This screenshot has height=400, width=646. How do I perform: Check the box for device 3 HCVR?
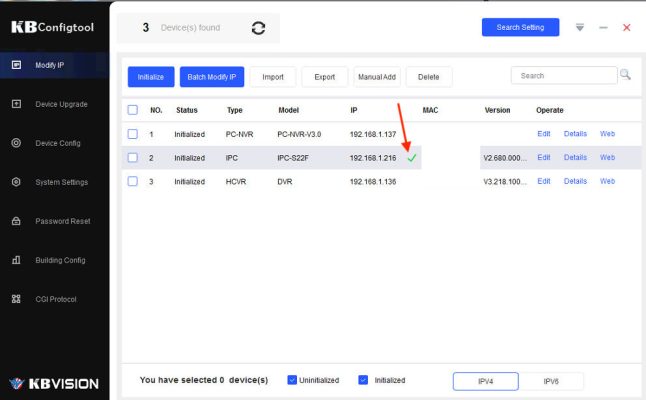coord(133,181)
